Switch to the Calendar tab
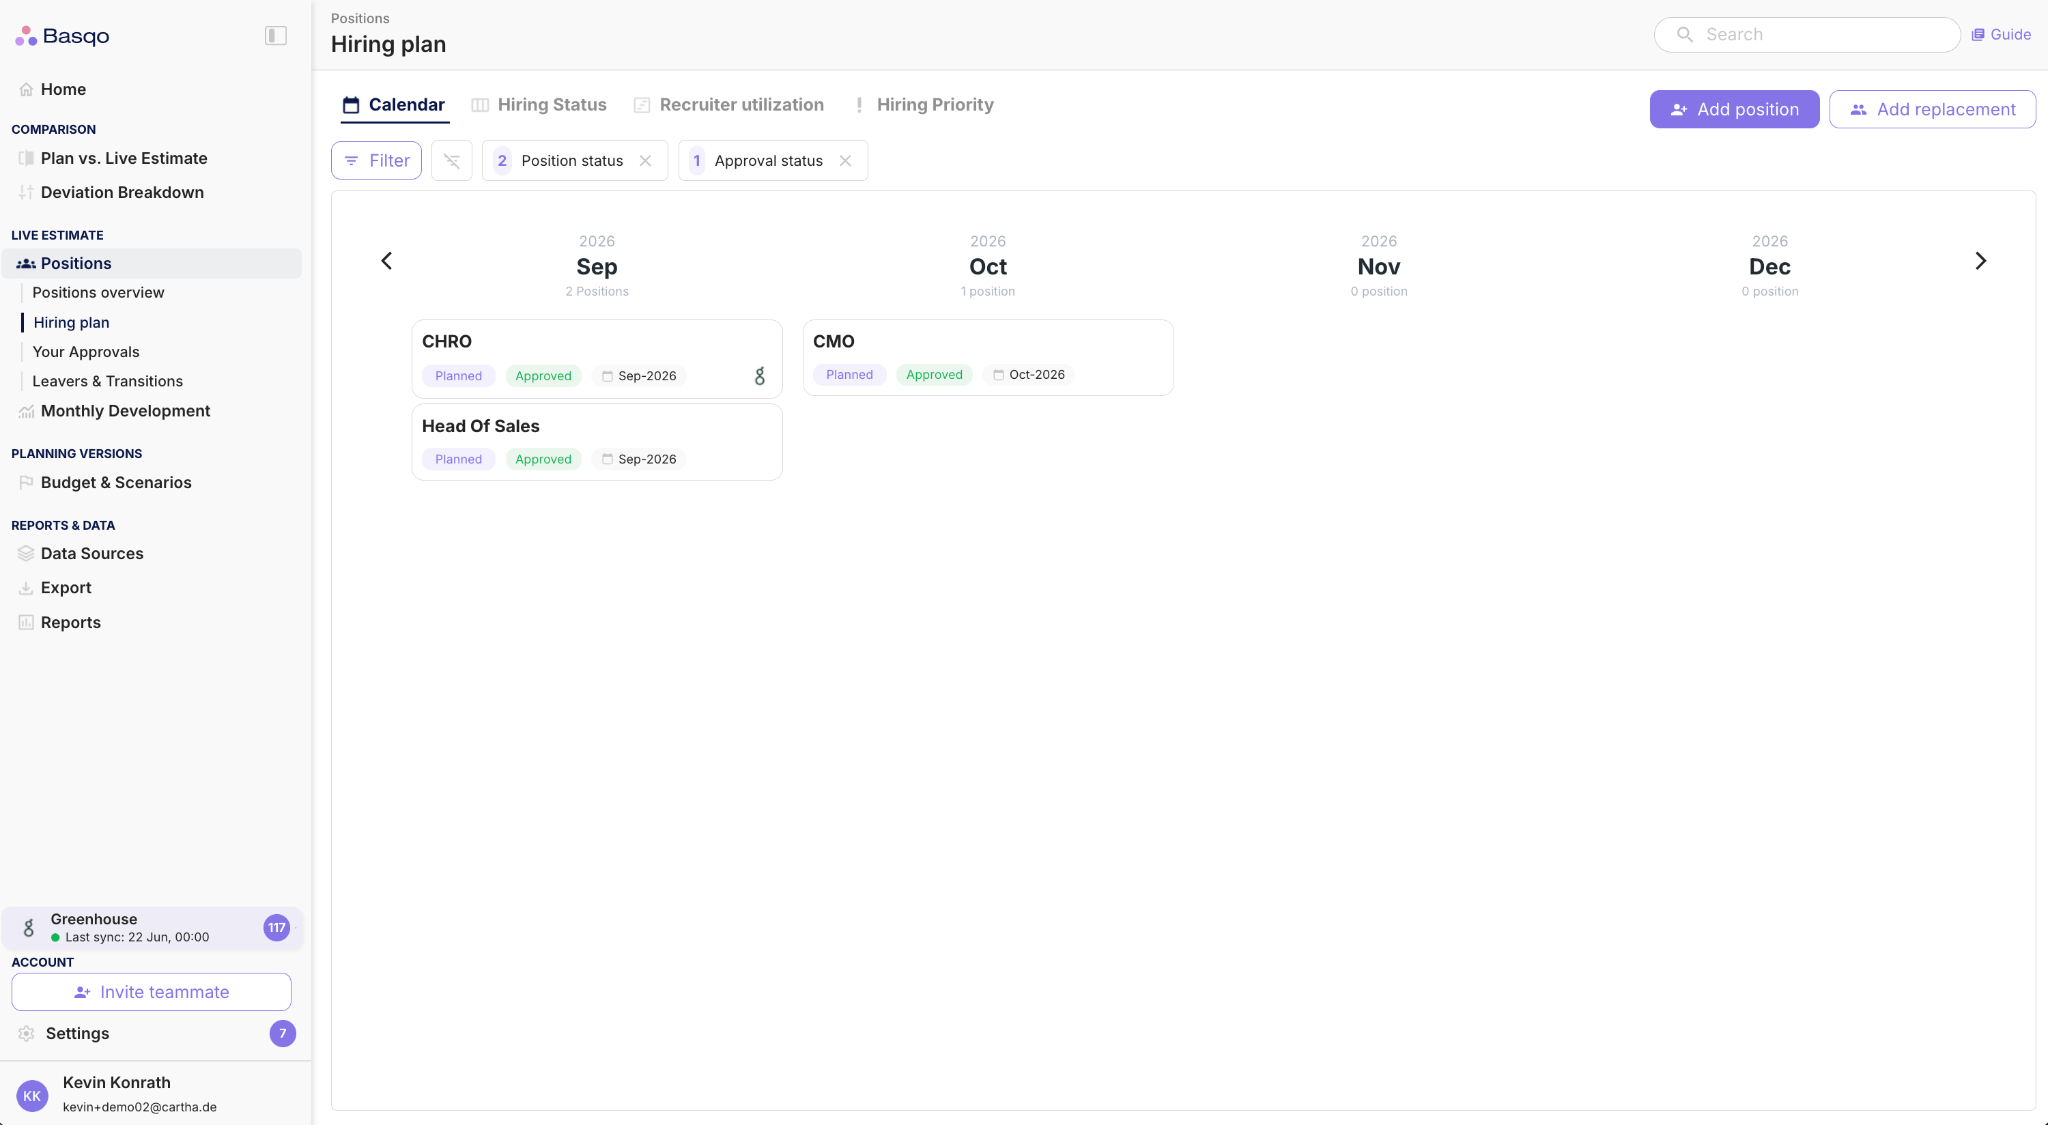Screen dimensions: 2048x1125 click(394, 105)
